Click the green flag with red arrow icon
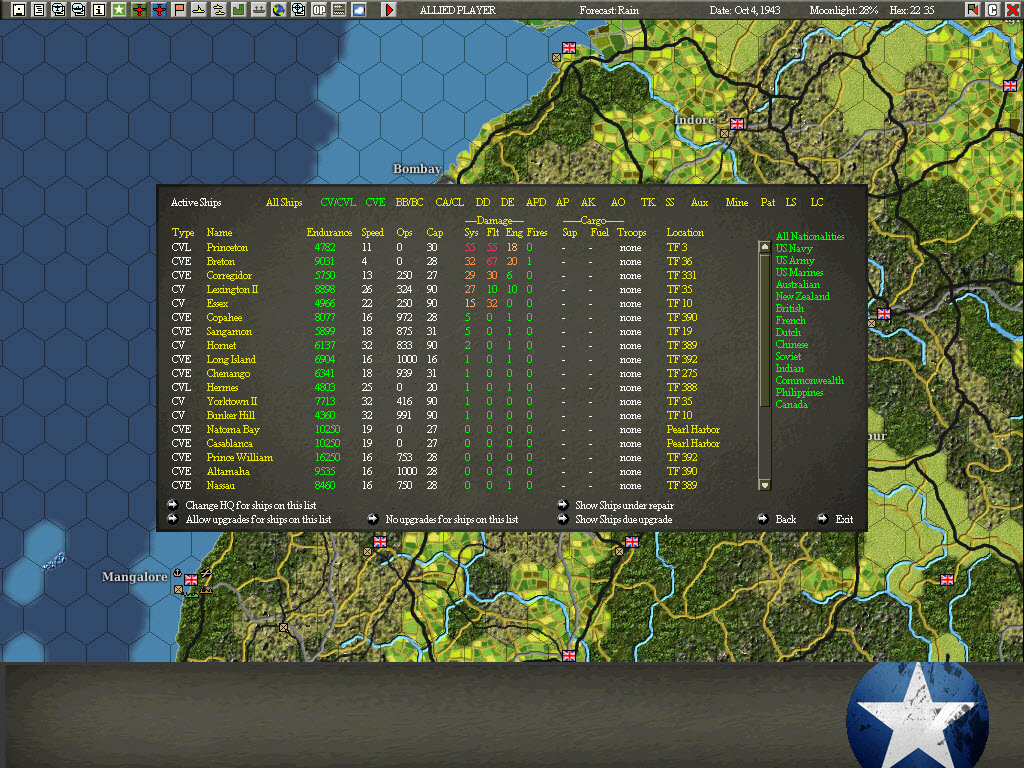1024x768 pixels. tap(972, 10)
